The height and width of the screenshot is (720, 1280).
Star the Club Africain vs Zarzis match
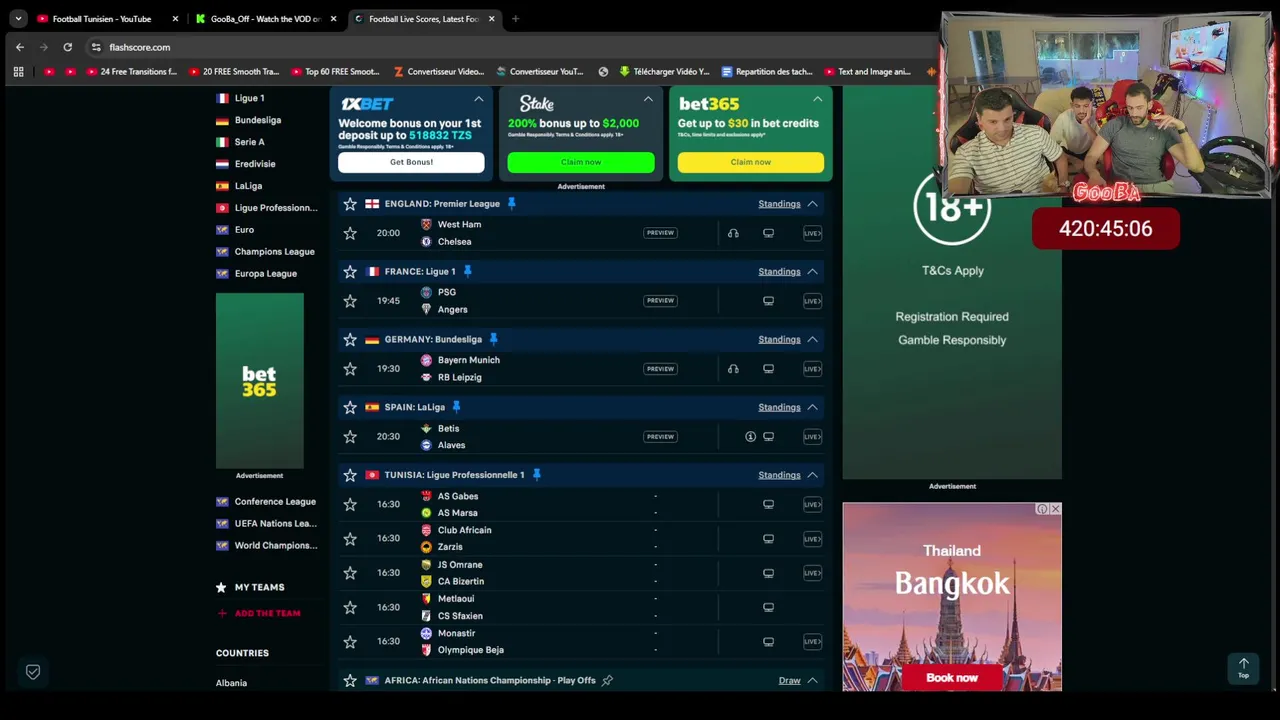pos(350,539)
